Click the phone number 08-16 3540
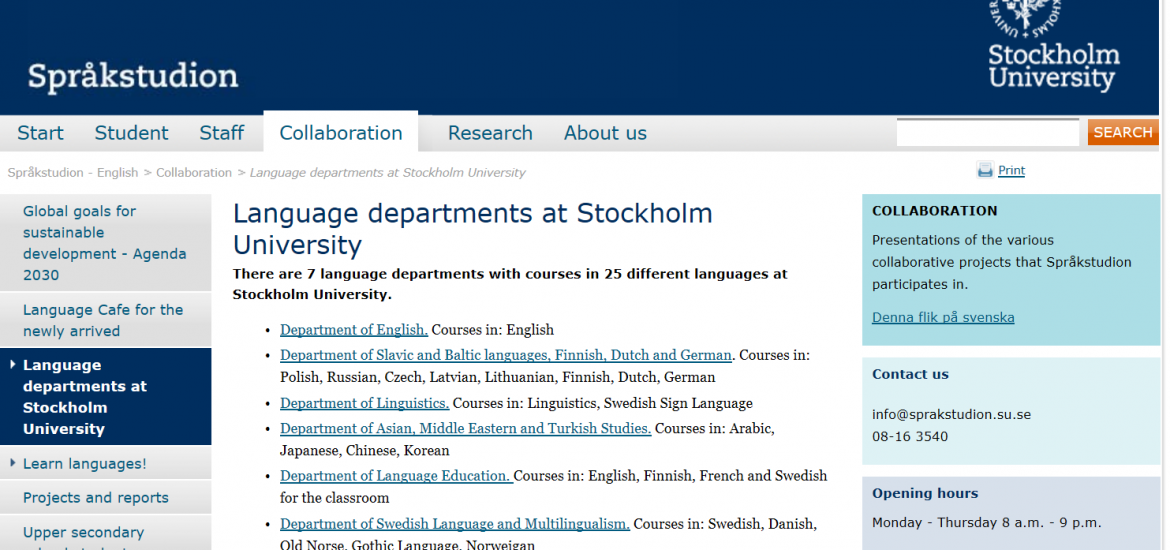 click(x=910, y=437)
